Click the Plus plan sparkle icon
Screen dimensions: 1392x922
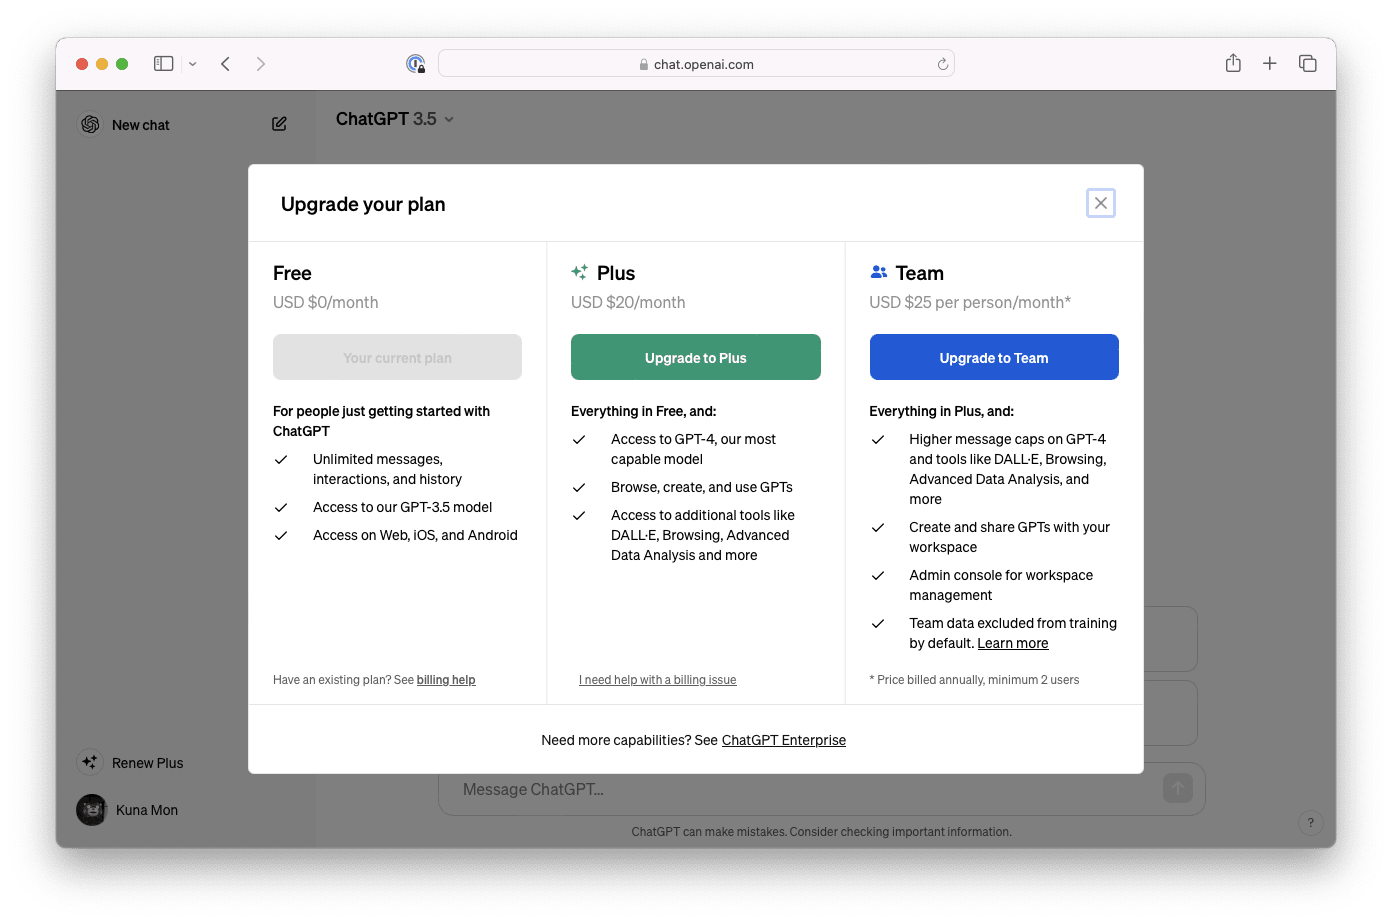pyautogui.click(x=579, y=272)
